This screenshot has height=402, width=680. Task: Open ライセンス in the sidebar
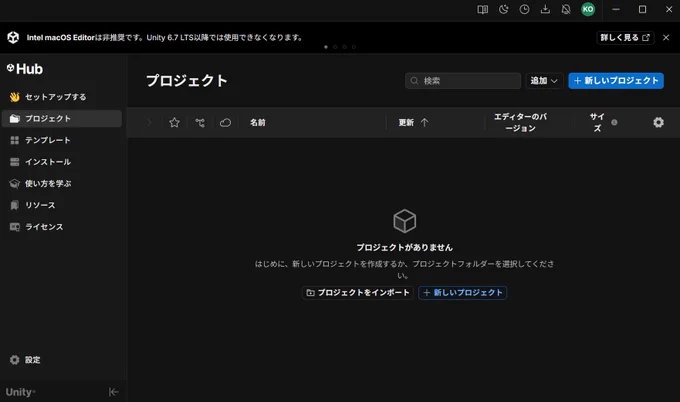pyautogui.click(x=62, y=227)
